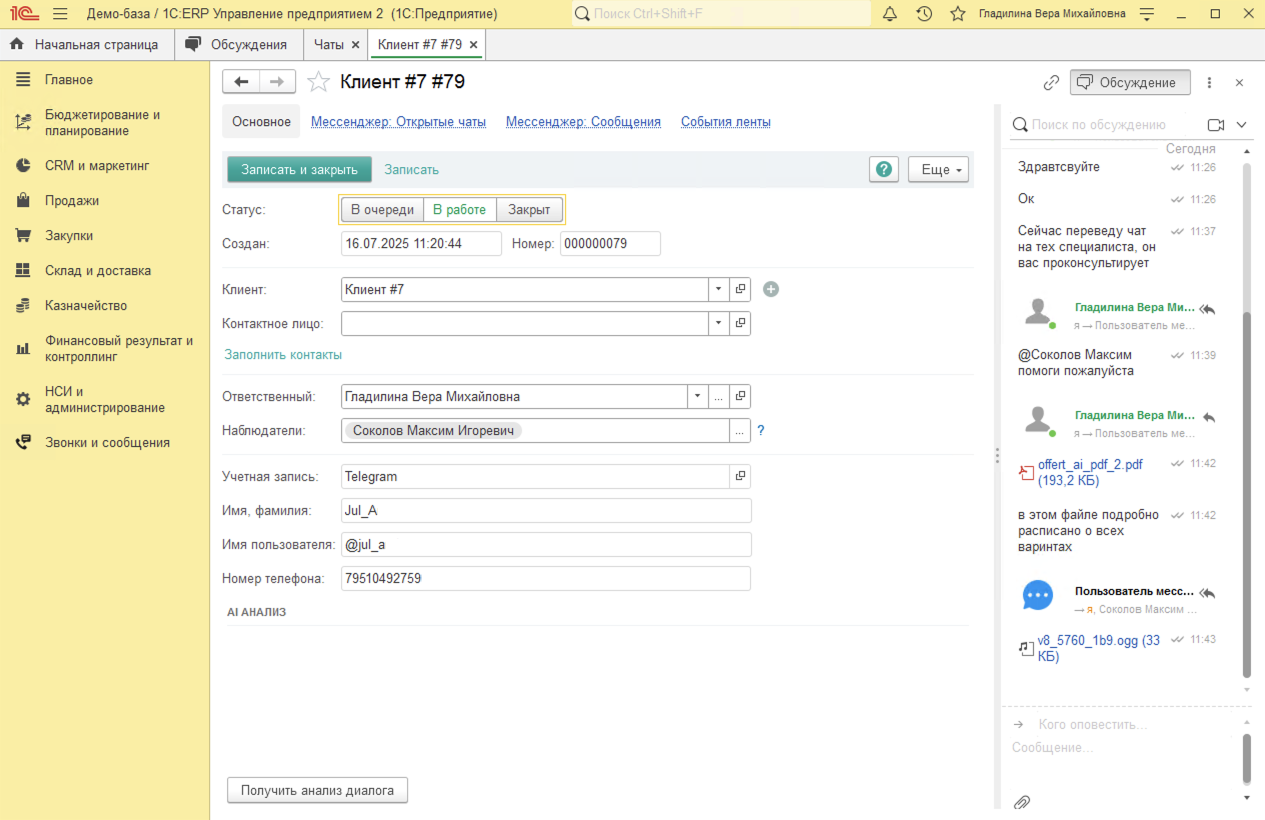Click the copy link chain icon

tap(1051, 82)
